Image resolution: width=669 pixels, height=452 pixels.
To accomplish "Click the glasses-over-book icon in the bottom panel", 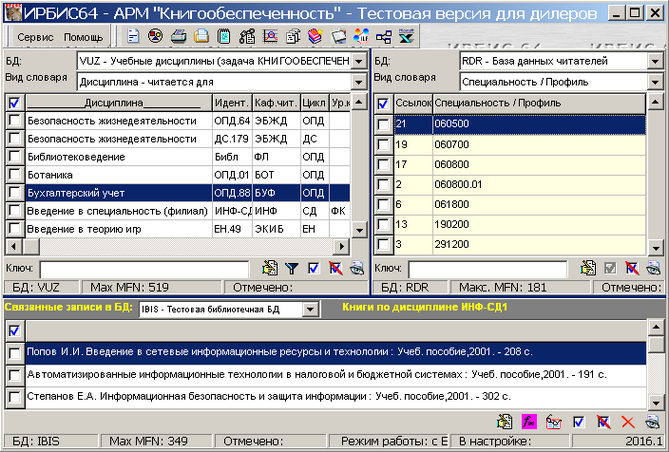I will [553, 422].
